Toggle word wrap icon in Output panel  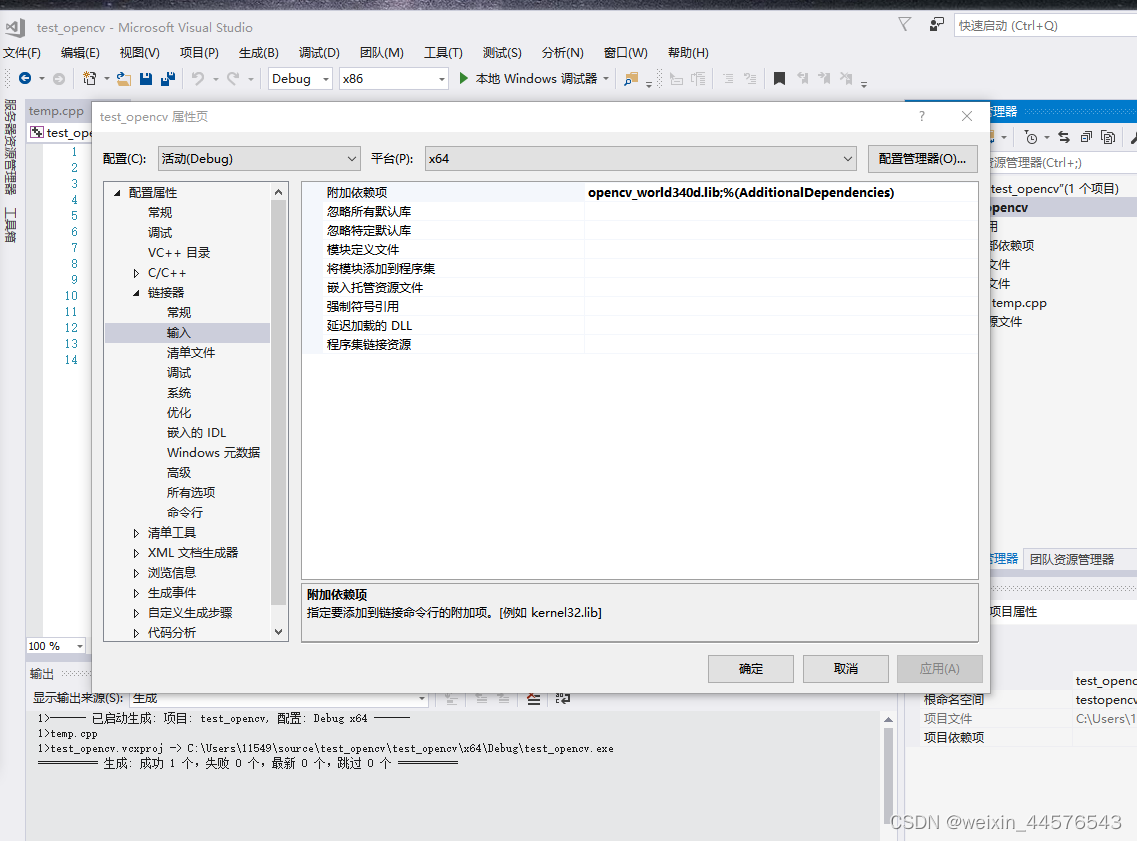coord(563,699)
